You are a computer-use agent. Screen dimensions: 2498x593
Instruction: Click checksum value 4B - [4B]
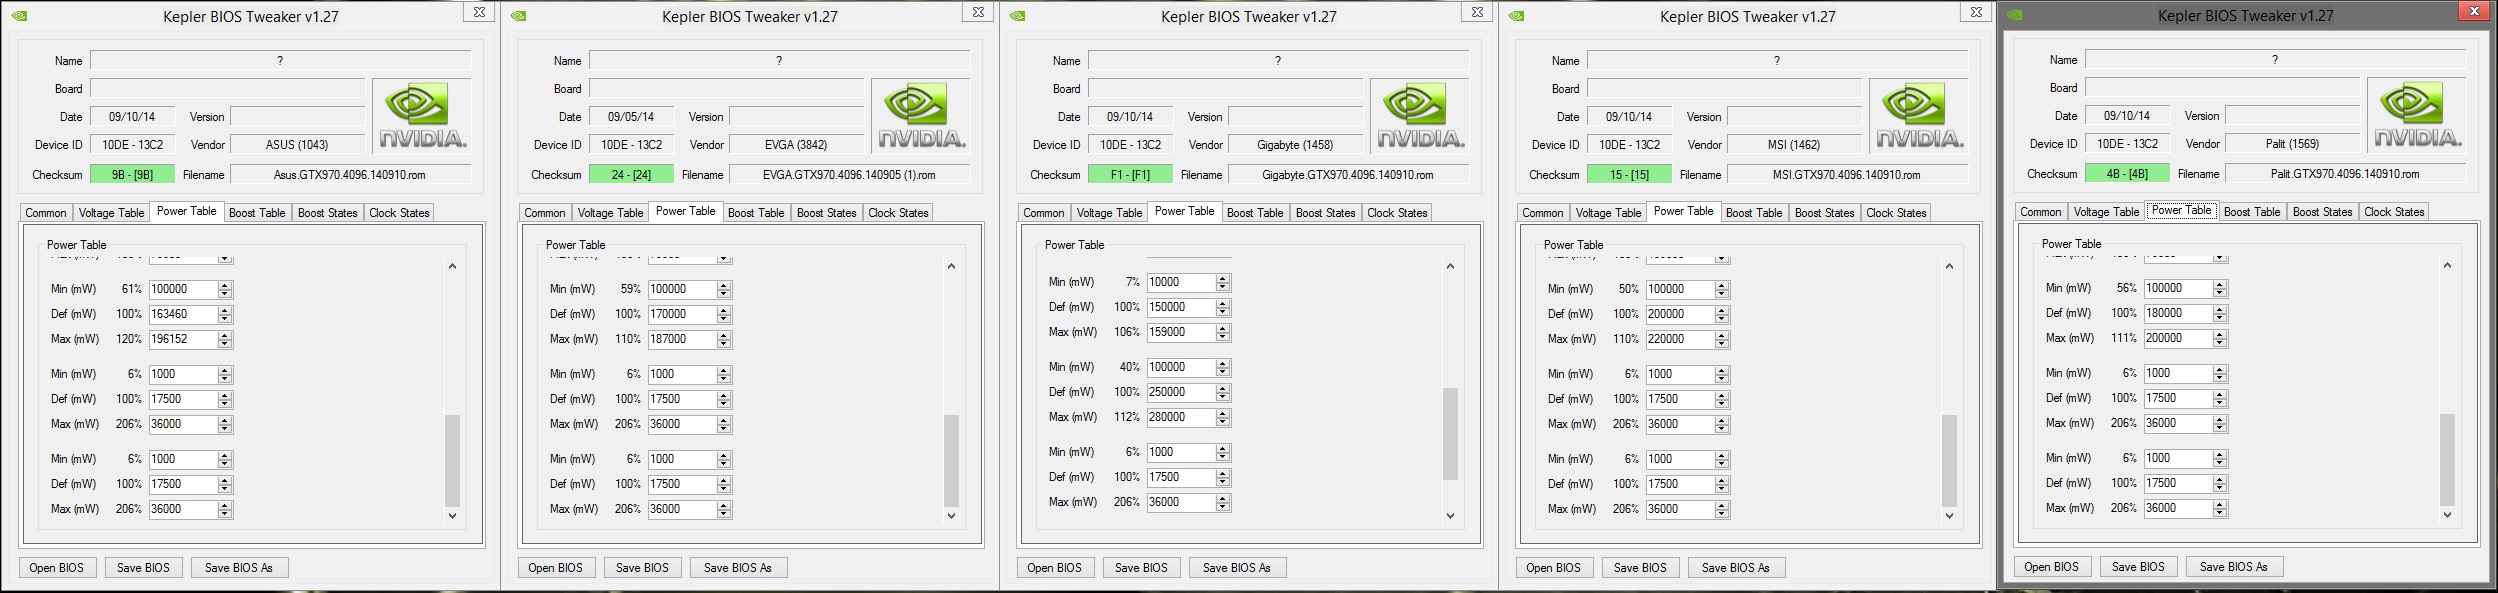2127,173
